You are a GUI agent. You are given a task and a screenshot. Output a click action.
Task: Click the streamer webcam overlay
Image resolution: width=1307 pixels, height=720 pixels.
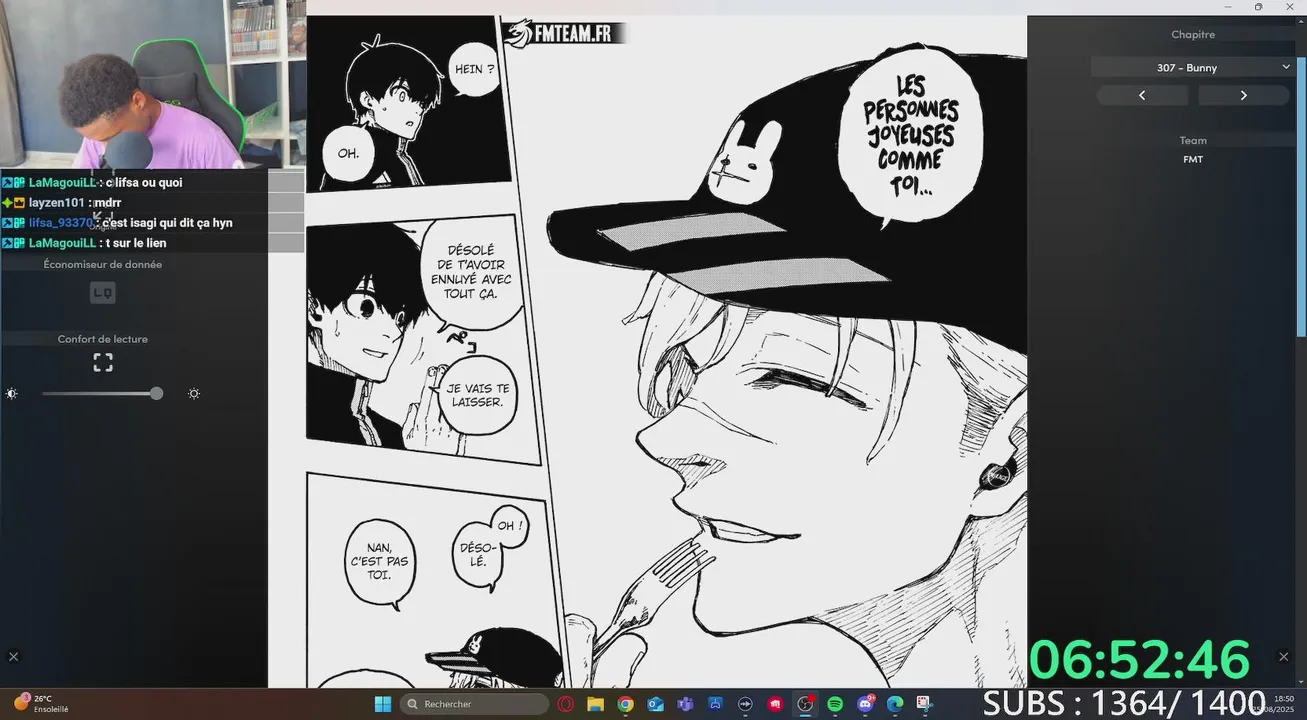pos(152,84)
